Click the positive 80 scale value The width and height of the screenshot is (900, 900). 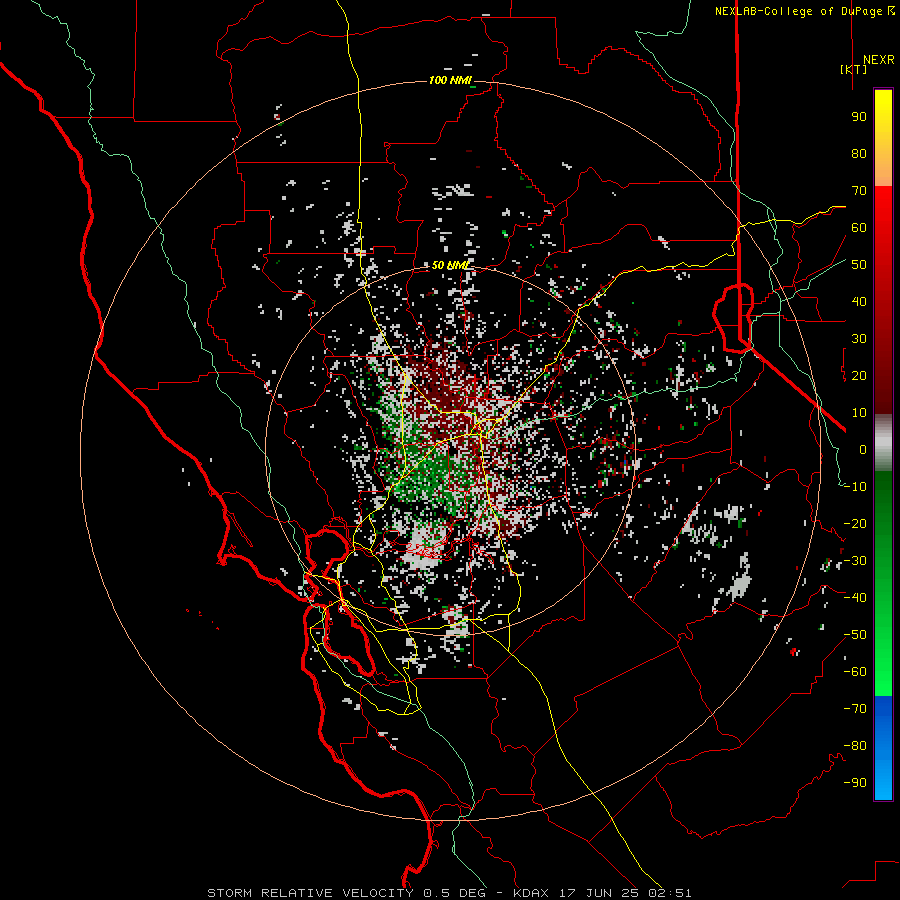click(x=859, y=153)
